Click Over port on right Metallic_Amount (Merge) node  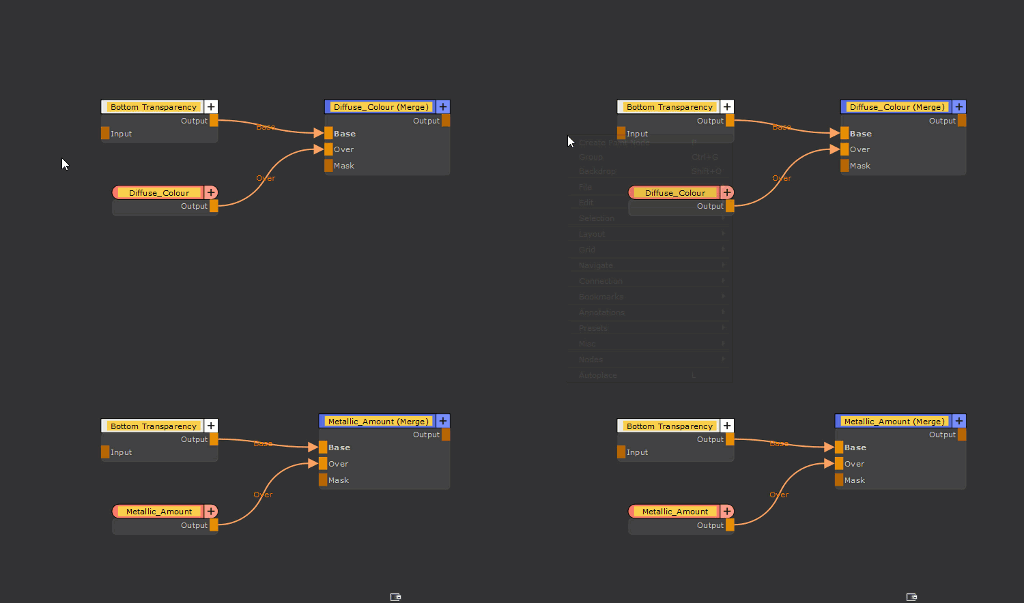pyautogui.click(x=839, y=464)
